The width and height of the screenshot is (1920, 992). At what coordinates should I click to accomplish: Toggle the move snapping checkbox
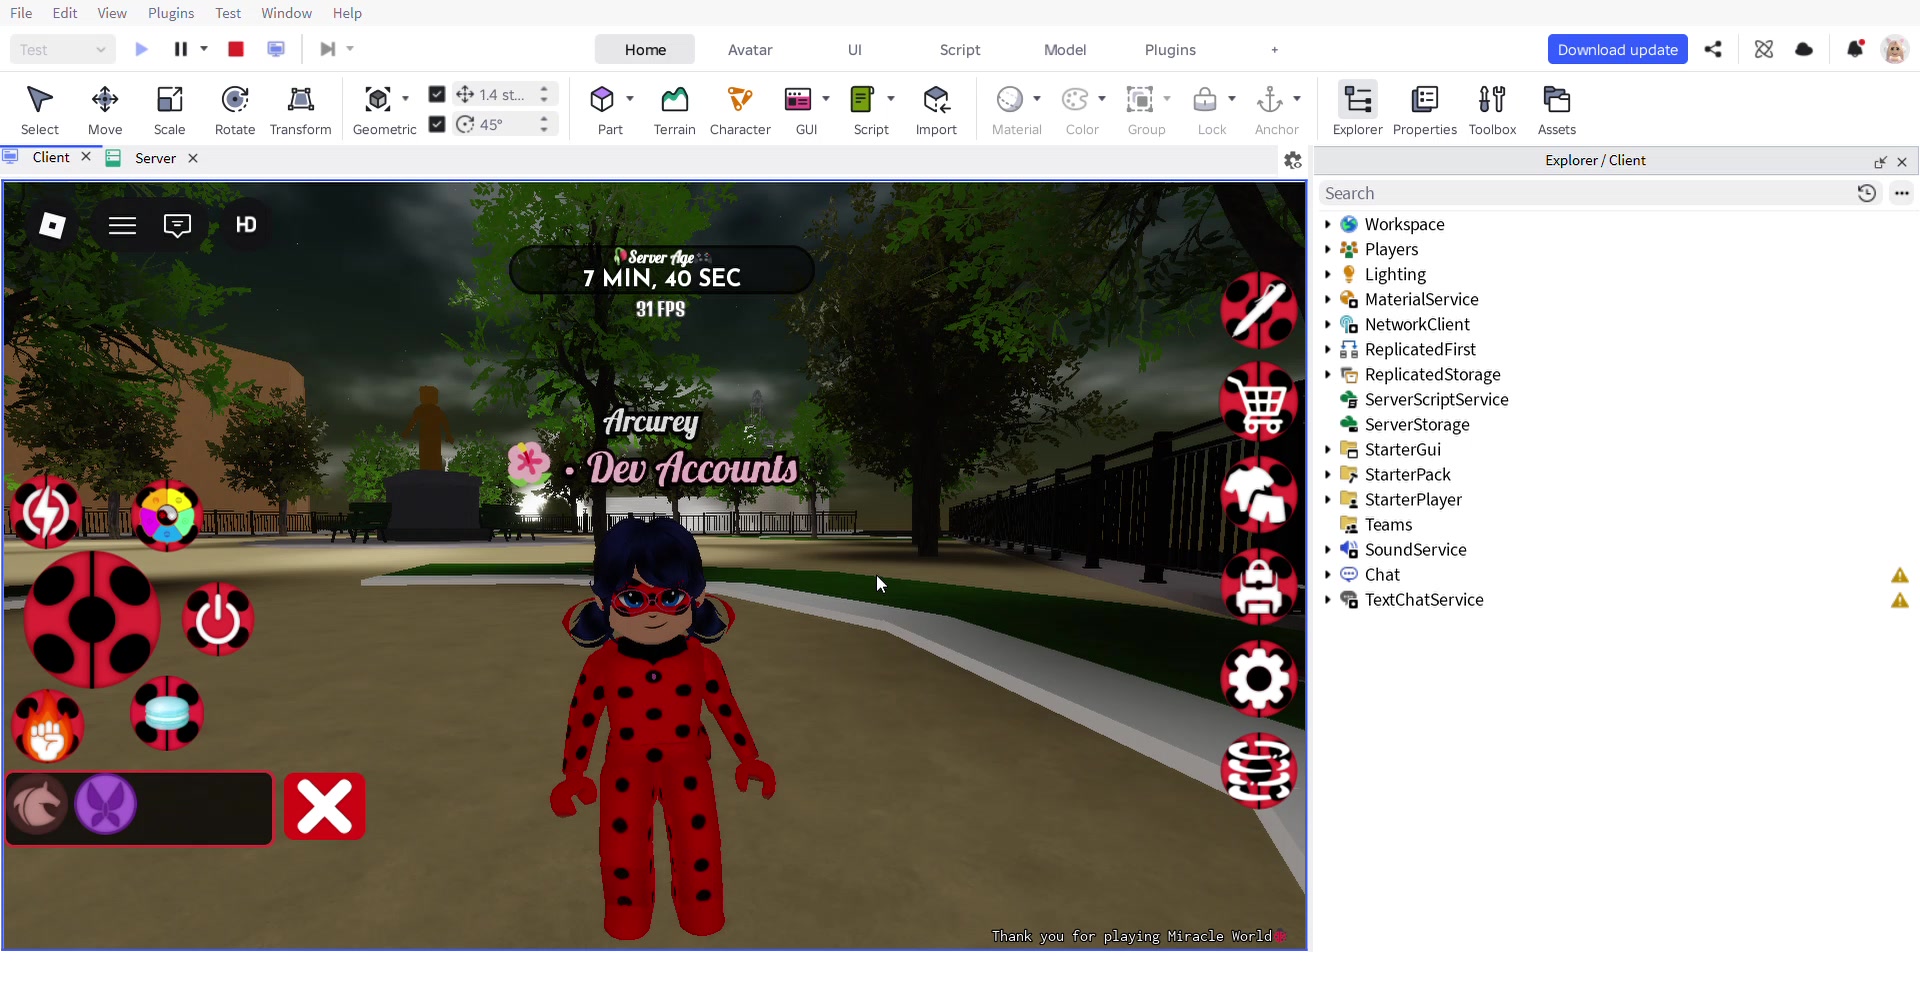pyautogui.click(x=437, y=94)
